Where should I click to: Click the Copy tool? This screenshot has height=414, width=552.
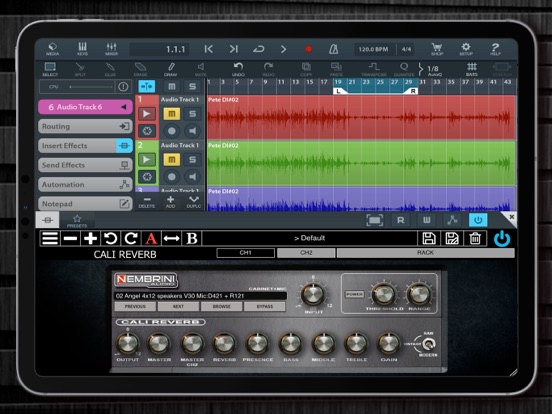[306, 69]
